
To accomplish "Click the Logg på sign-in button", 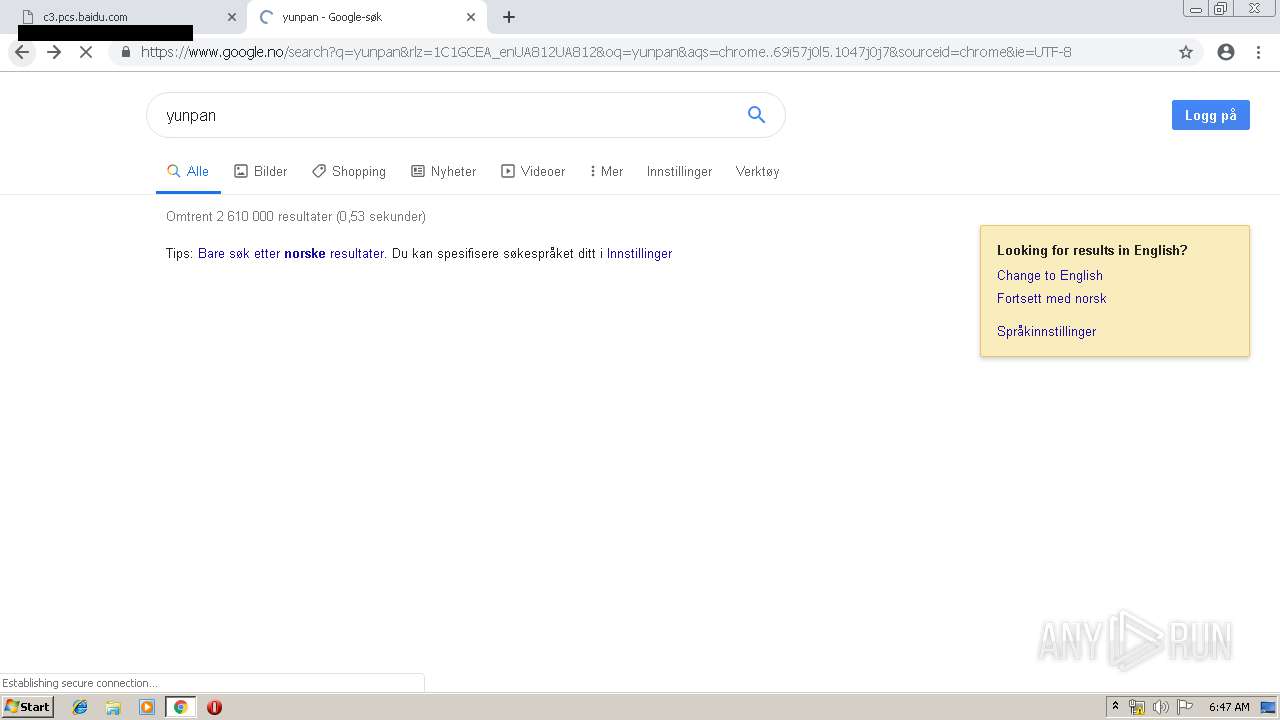I will click(x=1210, y=115).
